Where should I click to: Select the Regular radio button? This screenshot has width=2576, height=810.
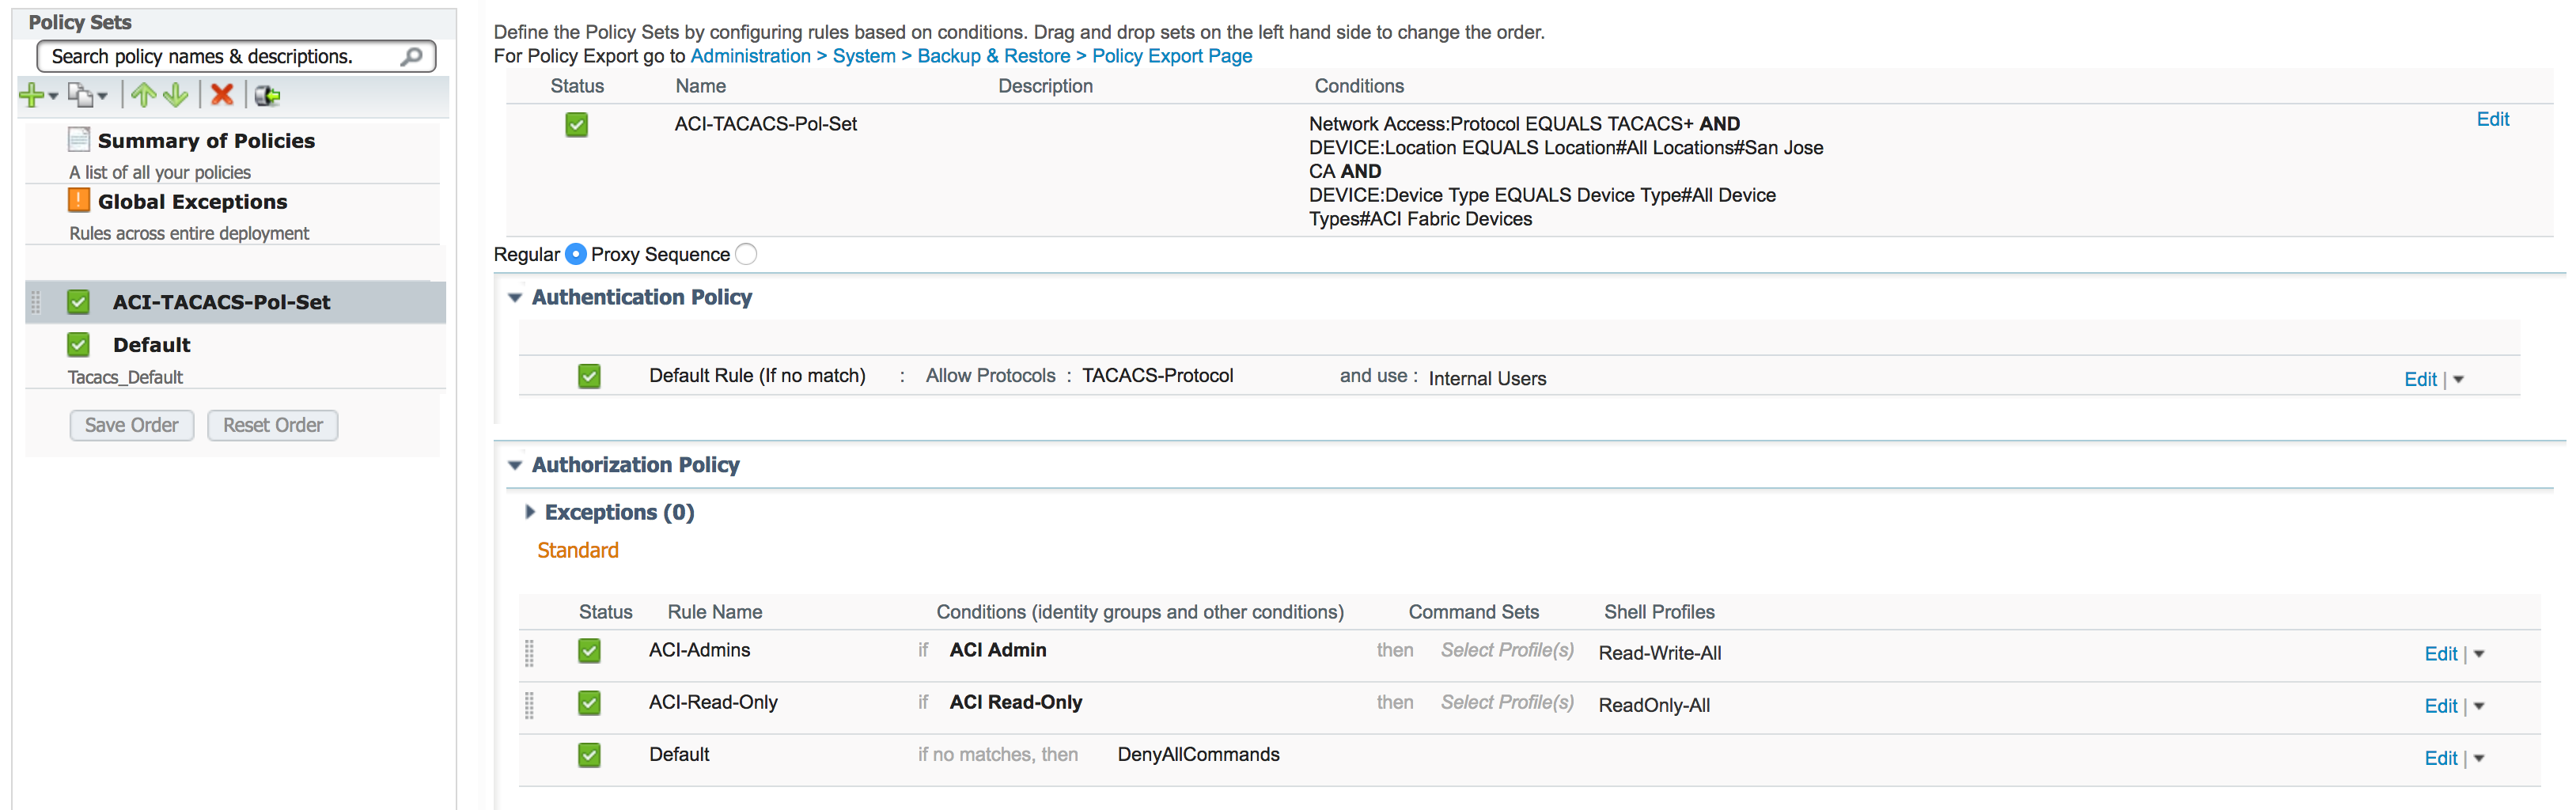(575, 254)
